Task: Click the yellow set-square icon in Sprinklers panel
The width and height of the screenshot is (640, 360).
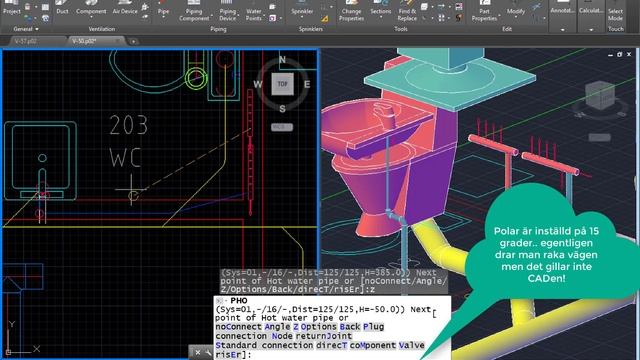Action: pyautogui.click(x=324, y=18)
